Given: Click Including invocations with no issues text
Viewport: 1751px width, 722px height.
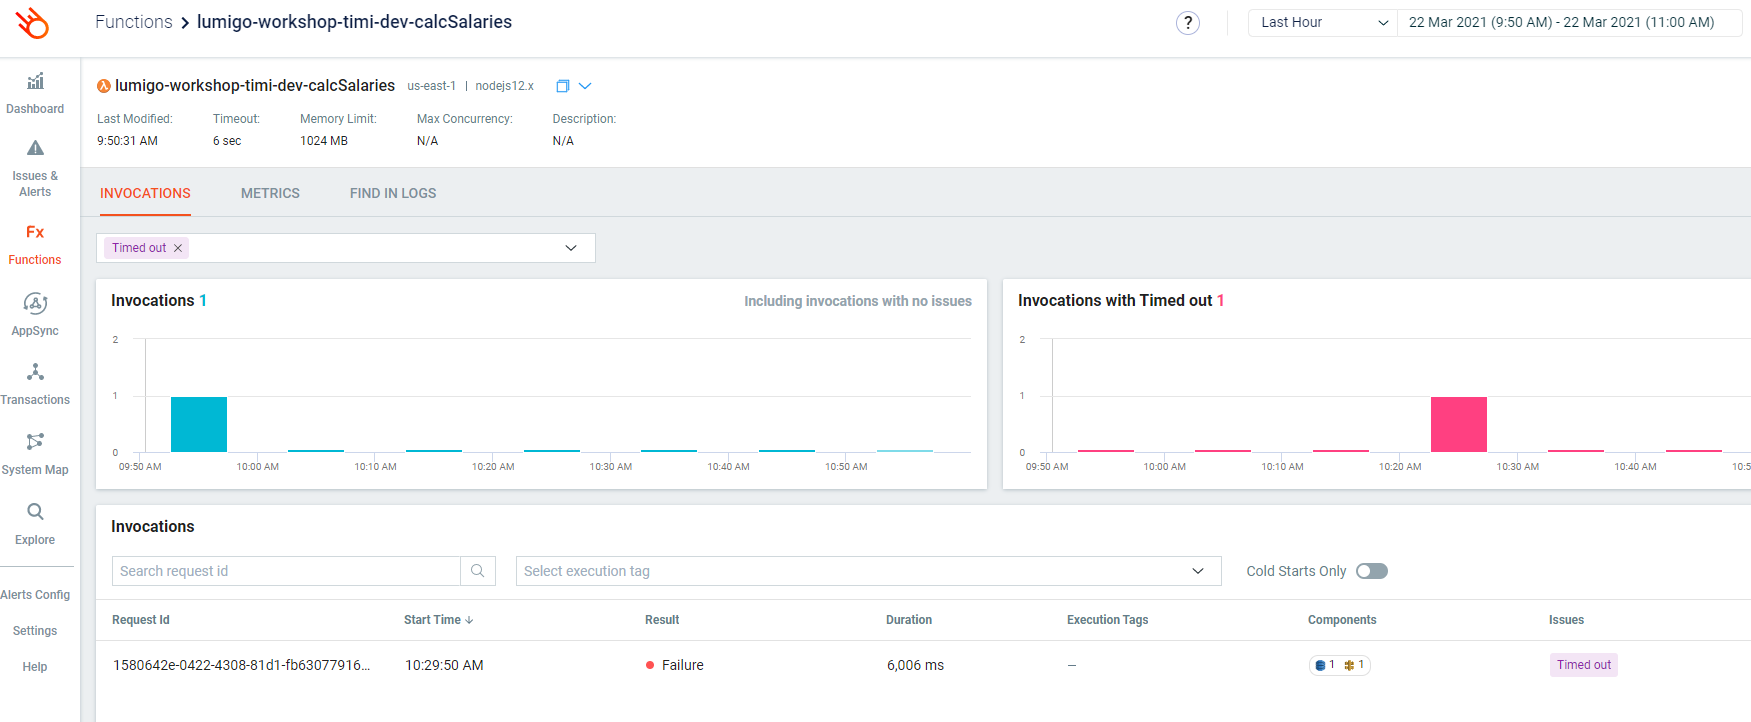Looking at the screenshot, I should click(x=858, y=301).
